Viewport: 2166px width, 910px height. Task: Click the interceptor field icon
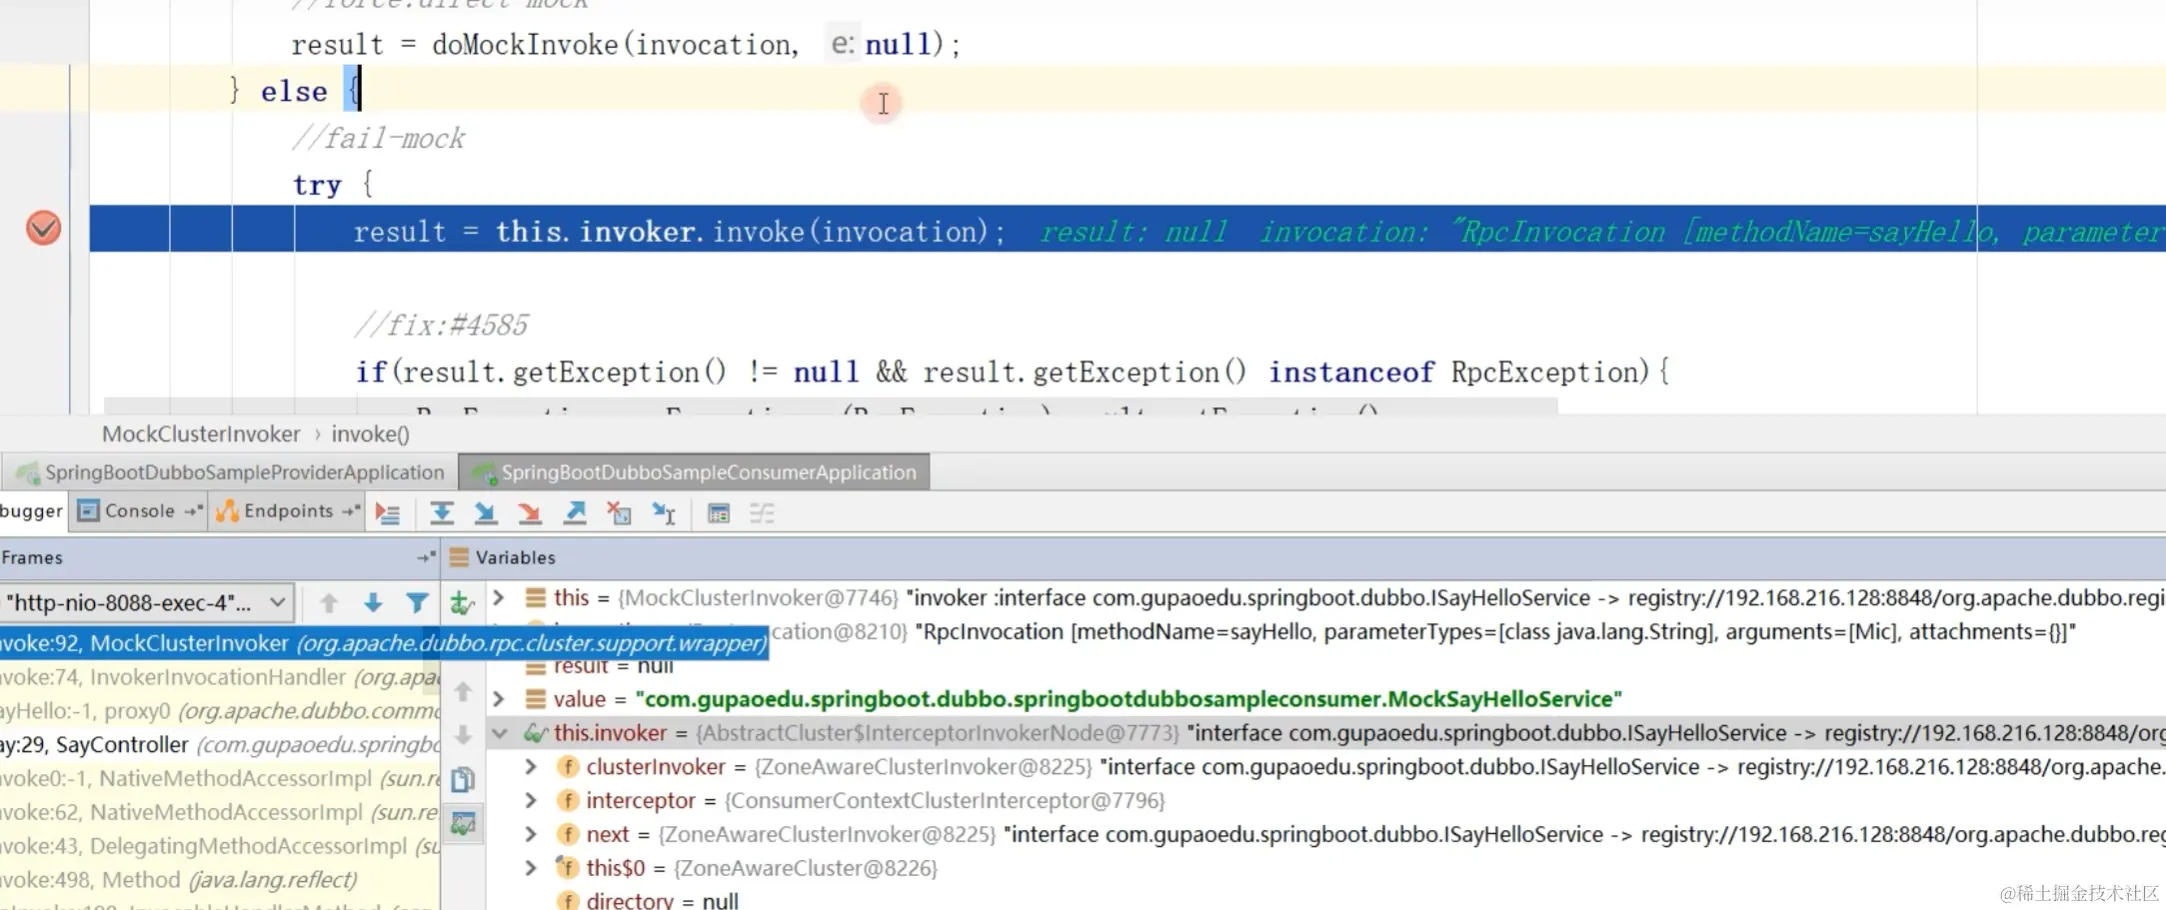[x=568, y=801]
